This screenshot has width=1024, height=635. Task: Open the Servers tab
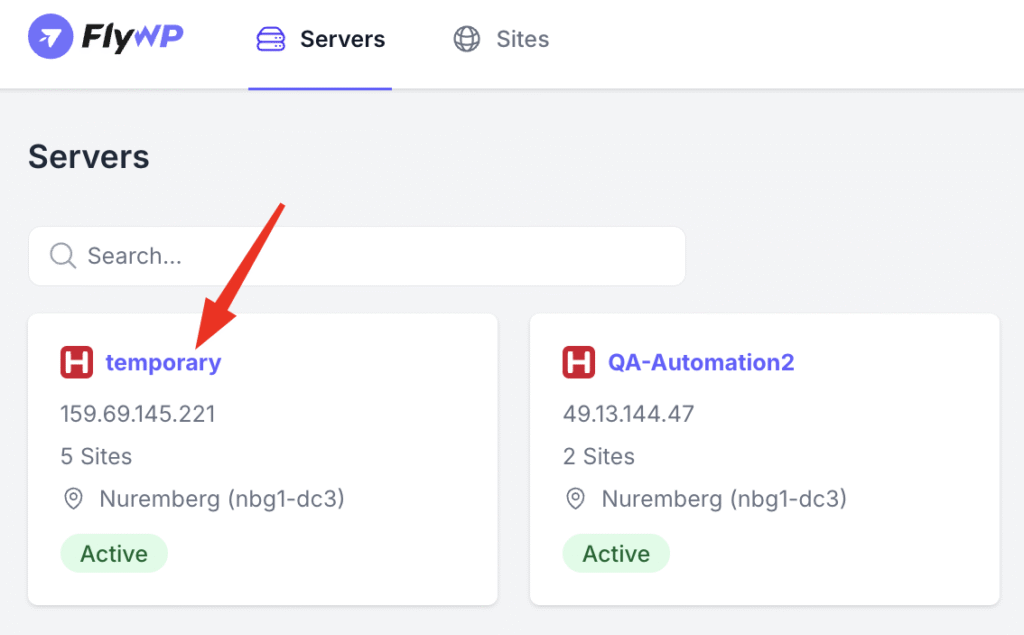tap(320, 39)
